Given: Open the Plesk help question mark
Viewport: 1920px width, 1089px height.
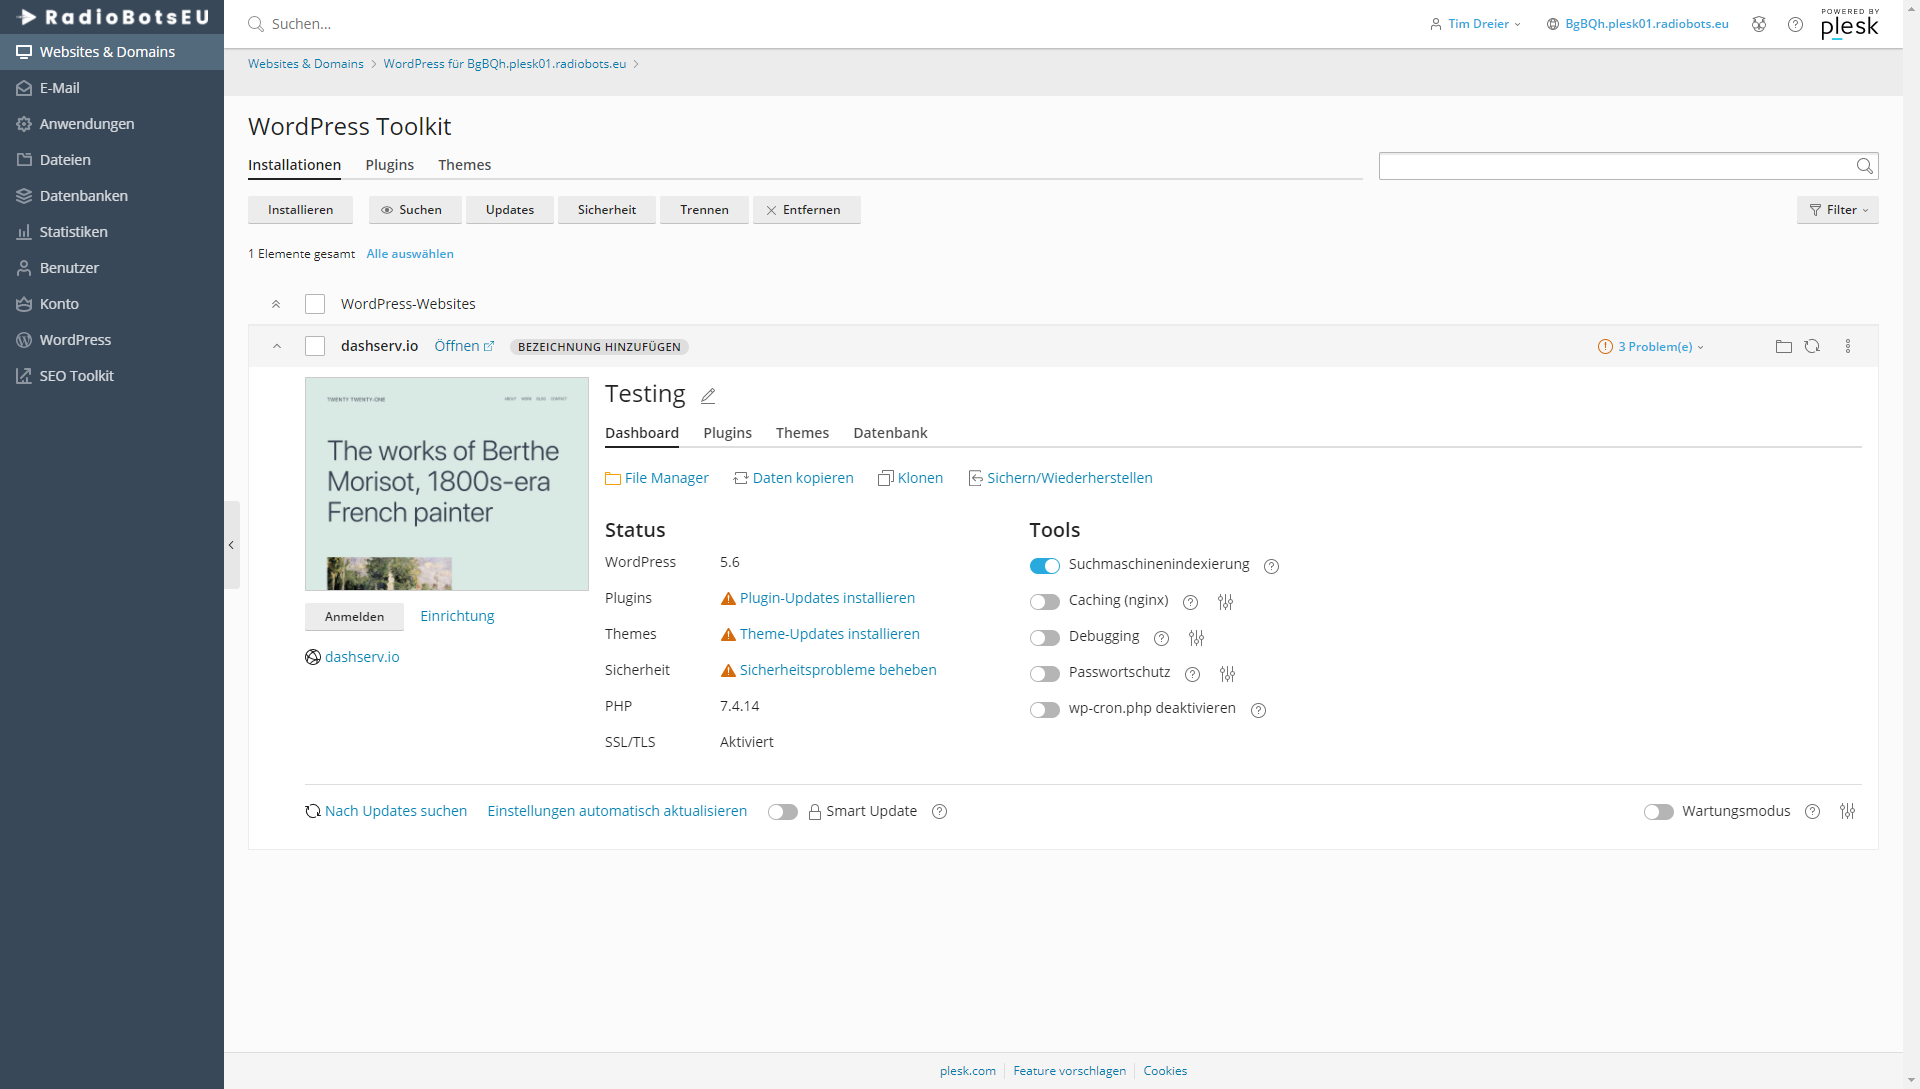Looking at the screenshot, I should (x=1795, y=24).
